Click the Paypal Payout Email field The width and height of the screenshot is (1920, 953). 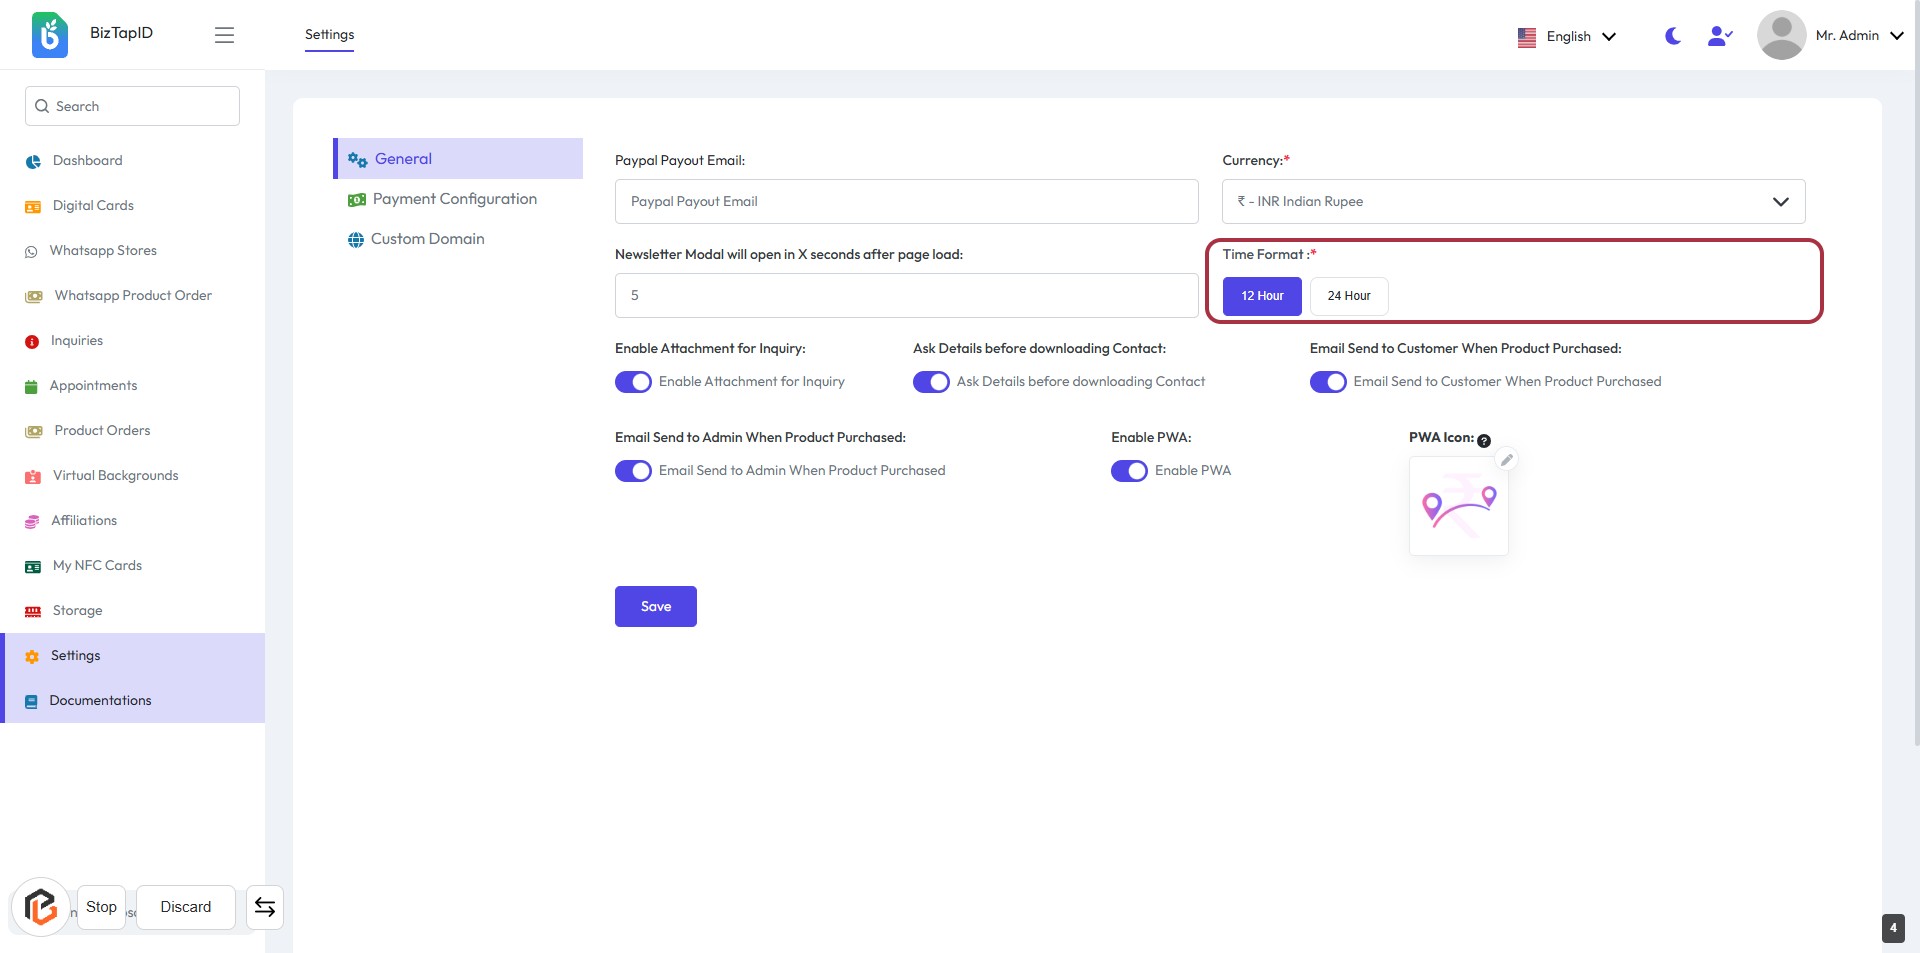(x=906, y=201)
